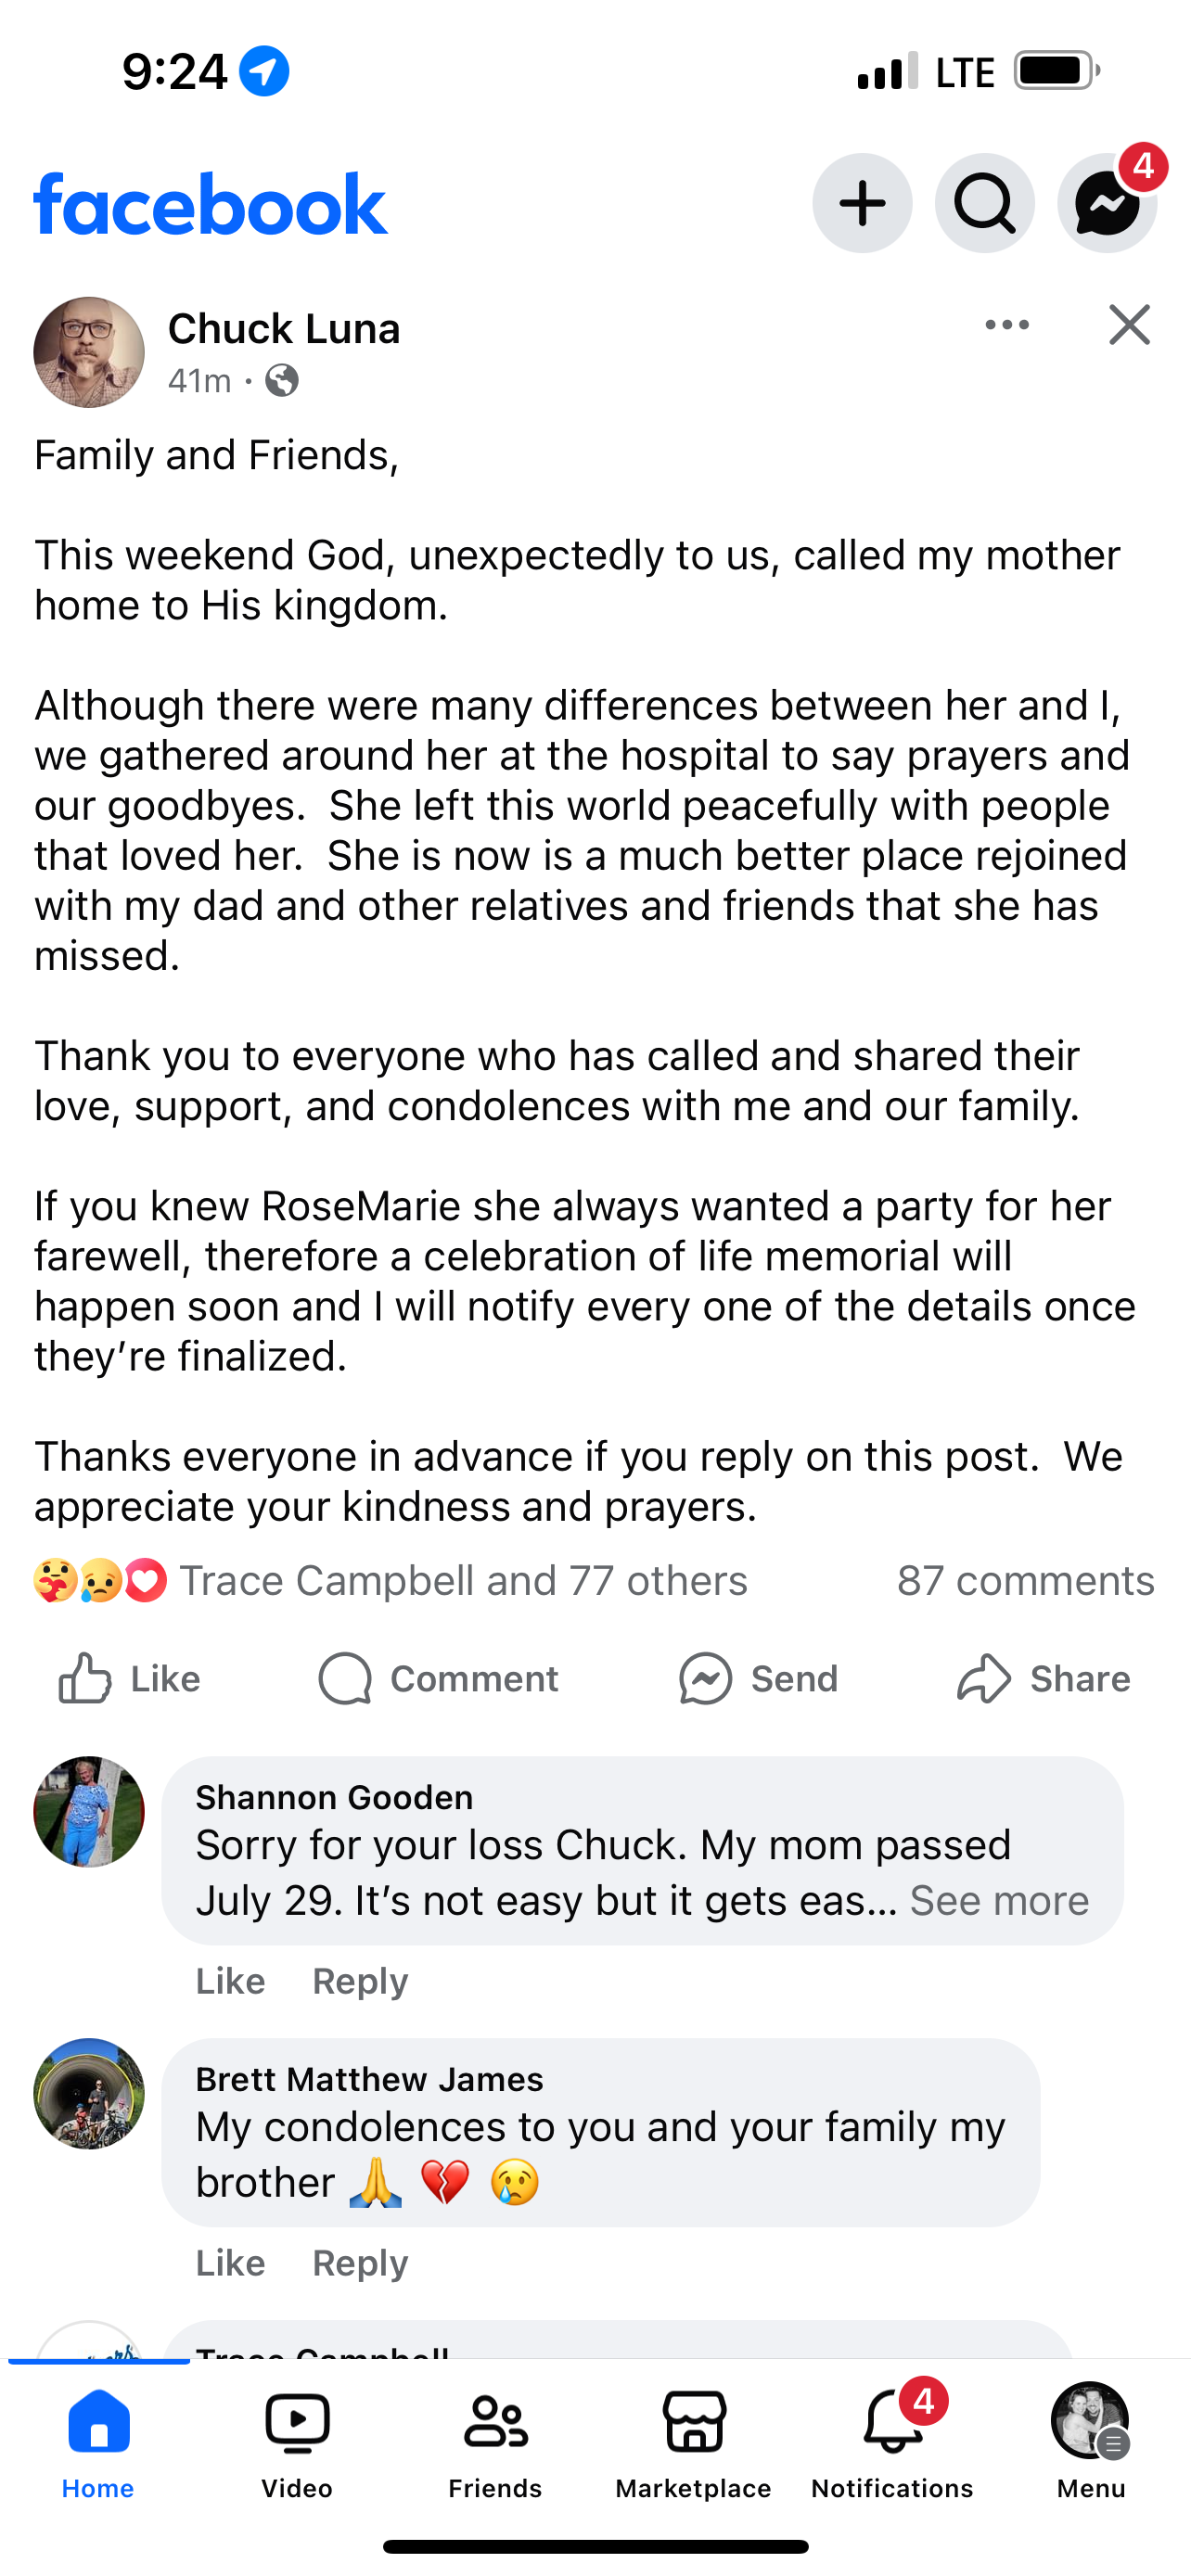1191x2576 pixels.
Task: Tap the plus create icon
Action: (862, 204)
